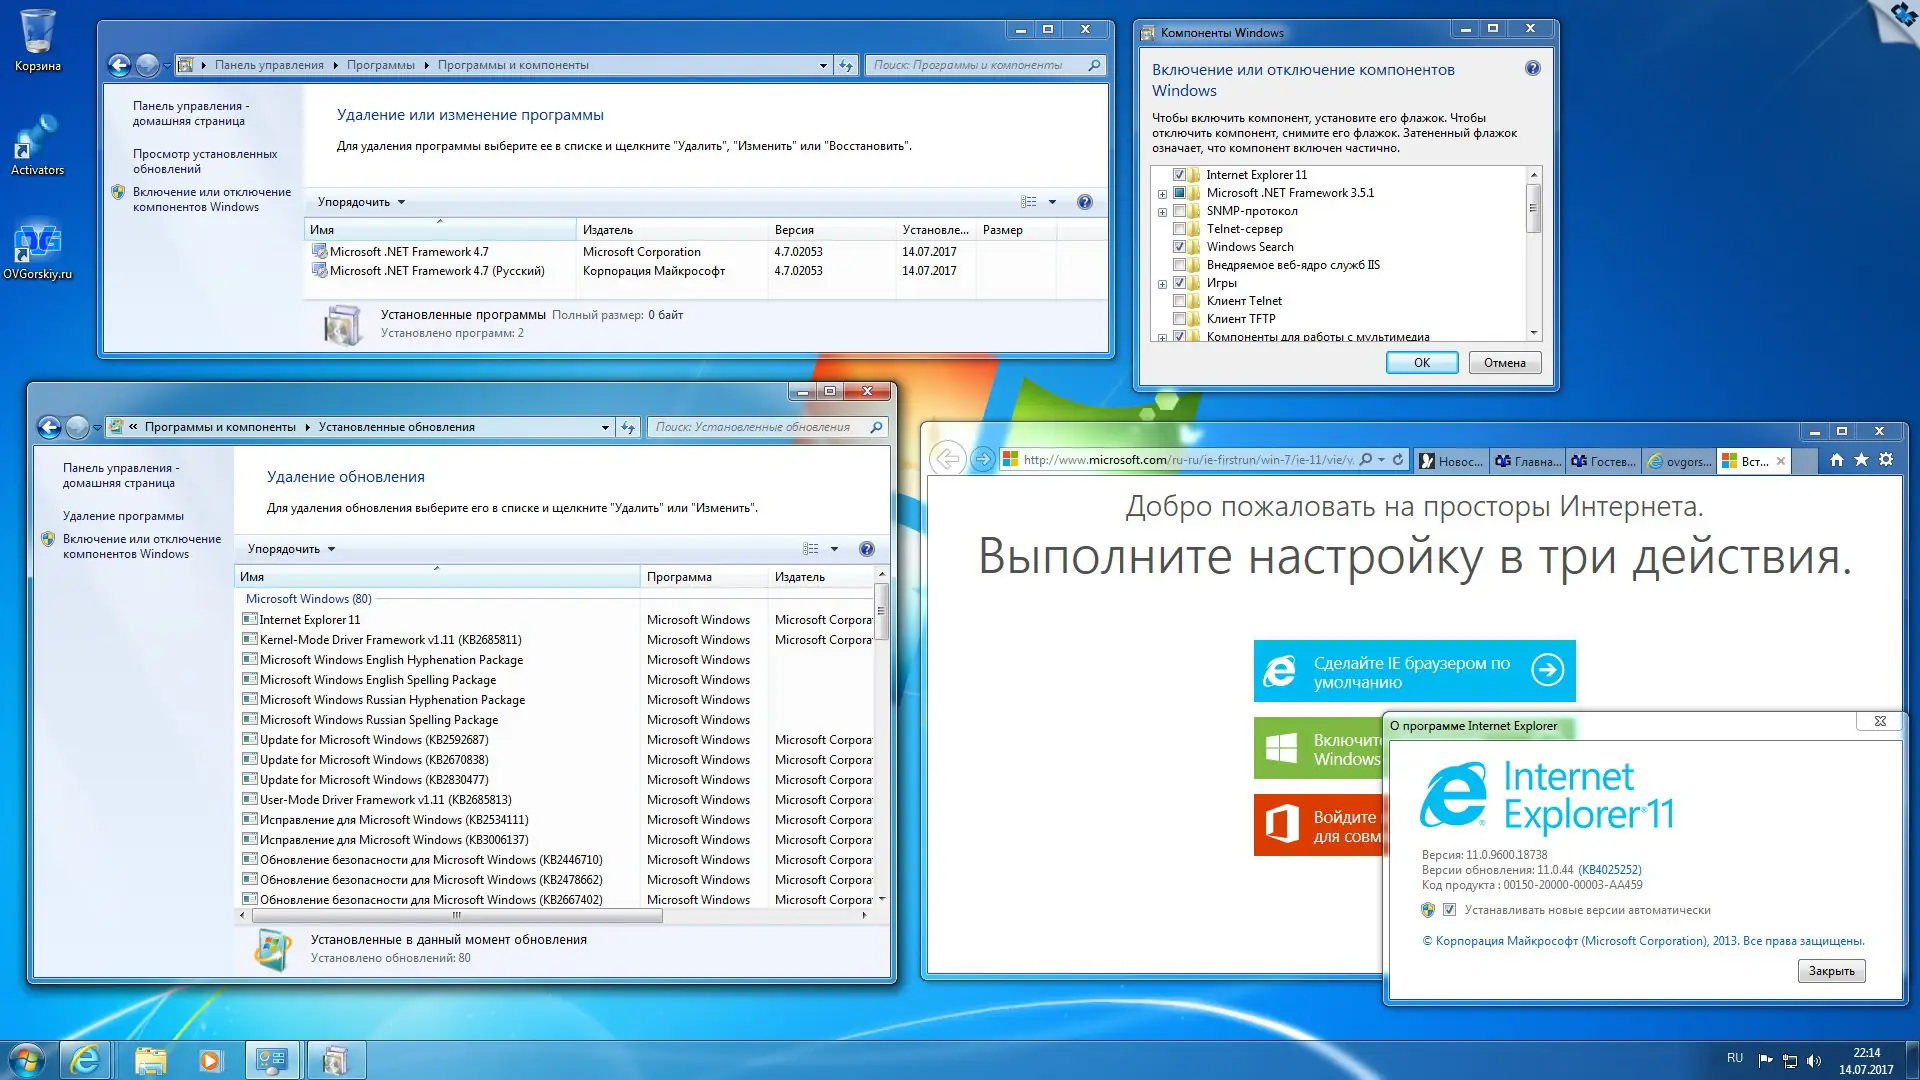This screenshot has width=1920, height=1080.
Task: Open Windows Media Player taskbar icon
Action: 210,1060
